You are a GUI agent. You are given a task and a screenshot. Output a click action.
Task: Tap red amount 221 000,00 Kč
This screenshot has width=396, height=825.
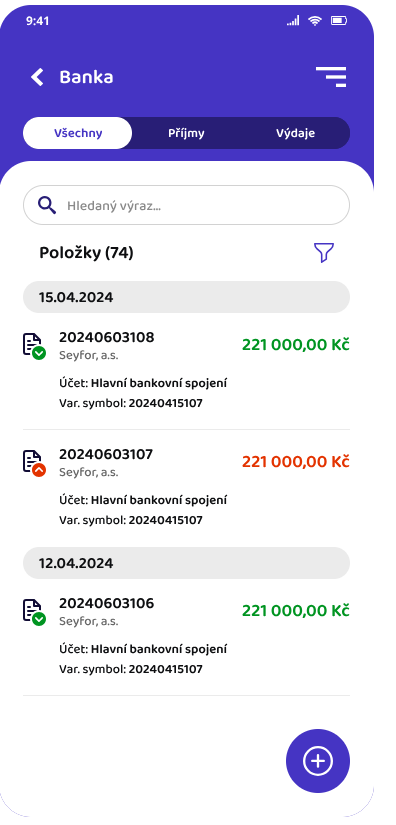(x=296, y=461)
